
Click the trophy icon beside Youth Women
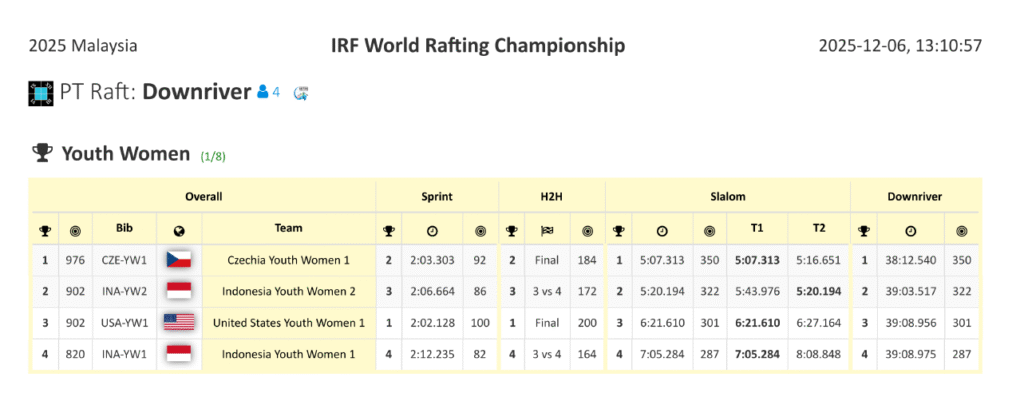42,153
